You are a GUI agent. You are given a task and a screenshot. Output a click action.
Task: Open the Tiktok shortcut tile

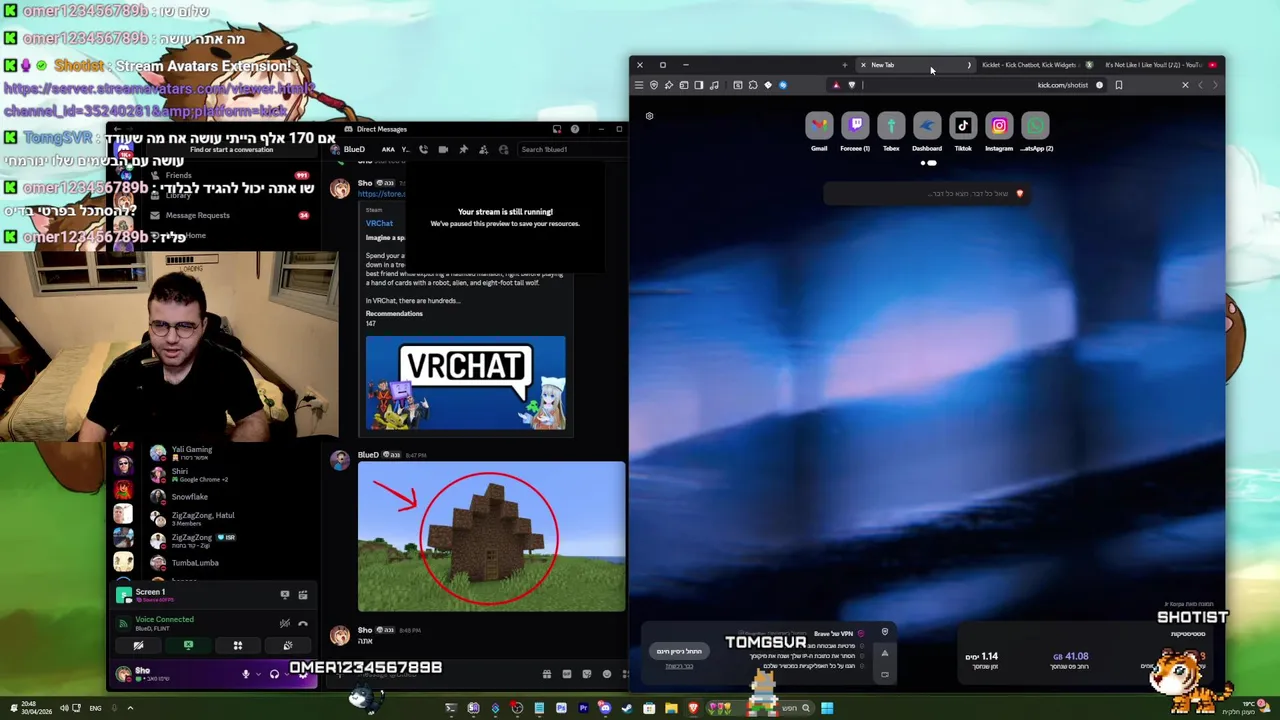[x=963, y=126]
